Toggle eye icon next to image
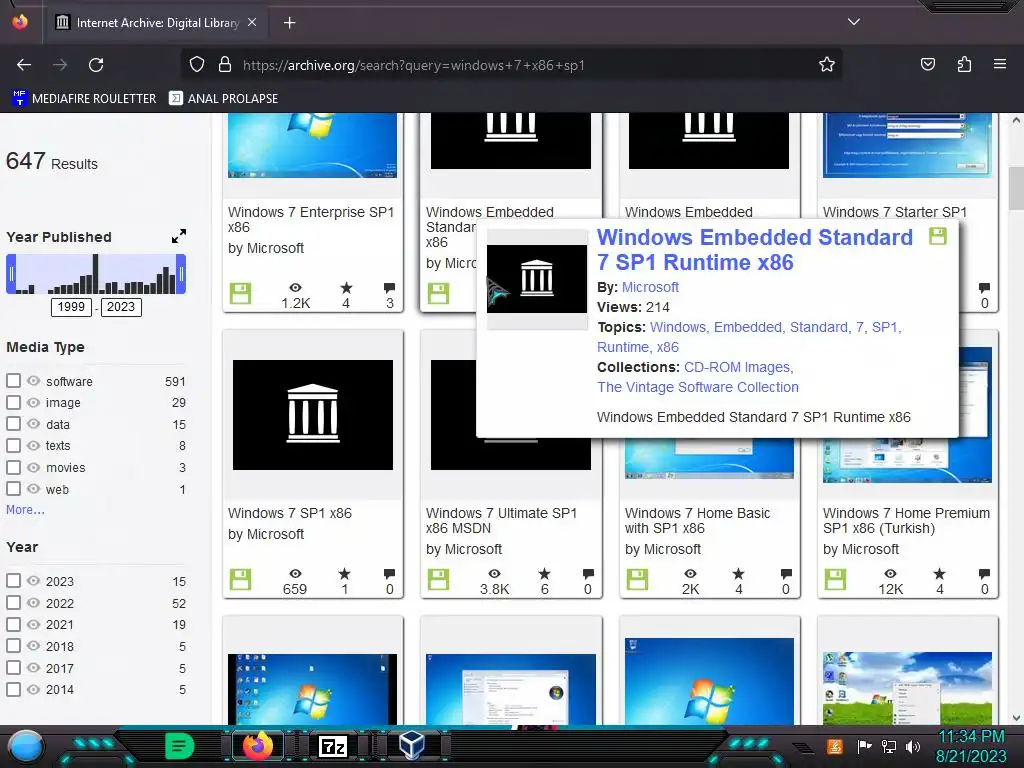 (33, 402)
